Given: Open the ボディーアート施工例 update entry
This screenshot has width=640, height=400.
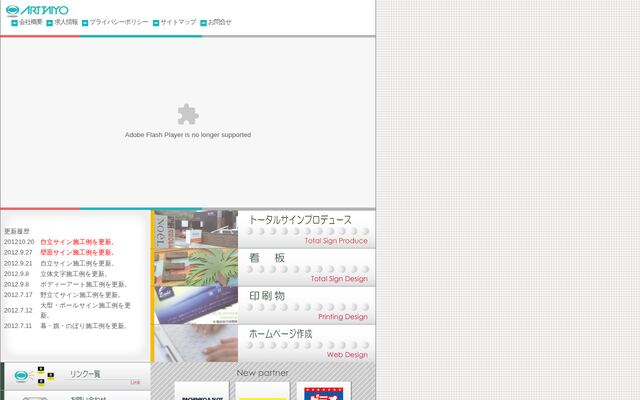Looking at the screenshot, I should tap(84, 284).
